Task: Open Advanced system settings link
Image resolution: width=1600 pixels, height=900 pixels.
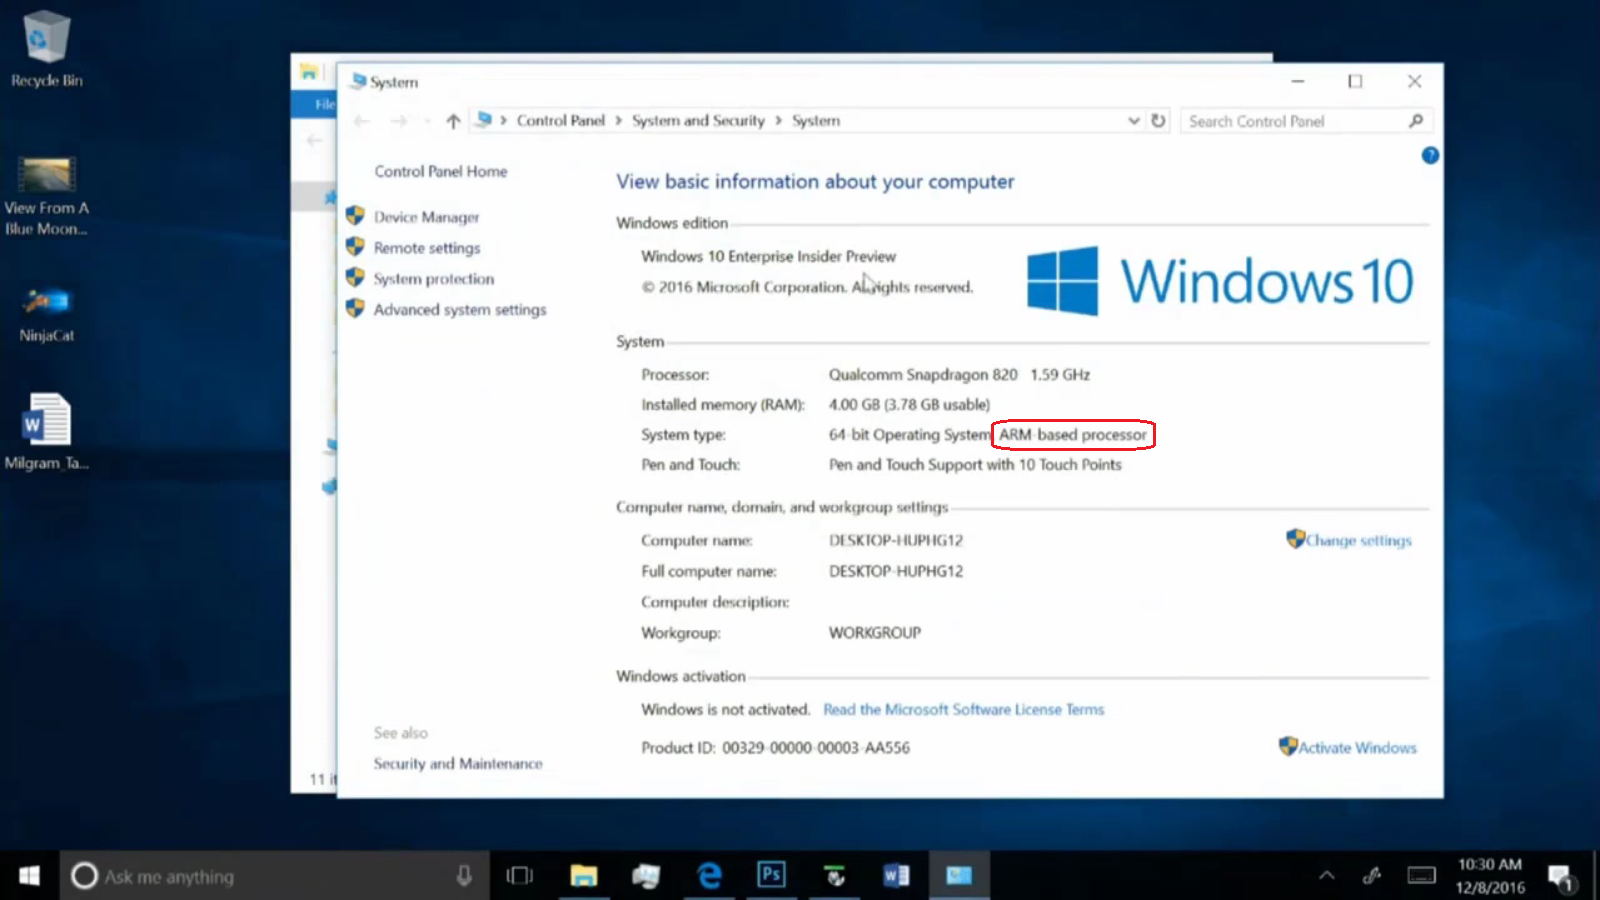Action: pos(460,310)
